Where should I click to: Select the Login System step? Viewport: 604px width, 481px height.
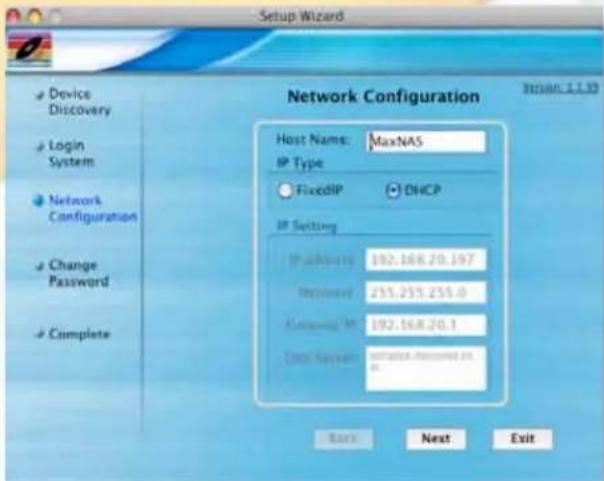(71, 153)
